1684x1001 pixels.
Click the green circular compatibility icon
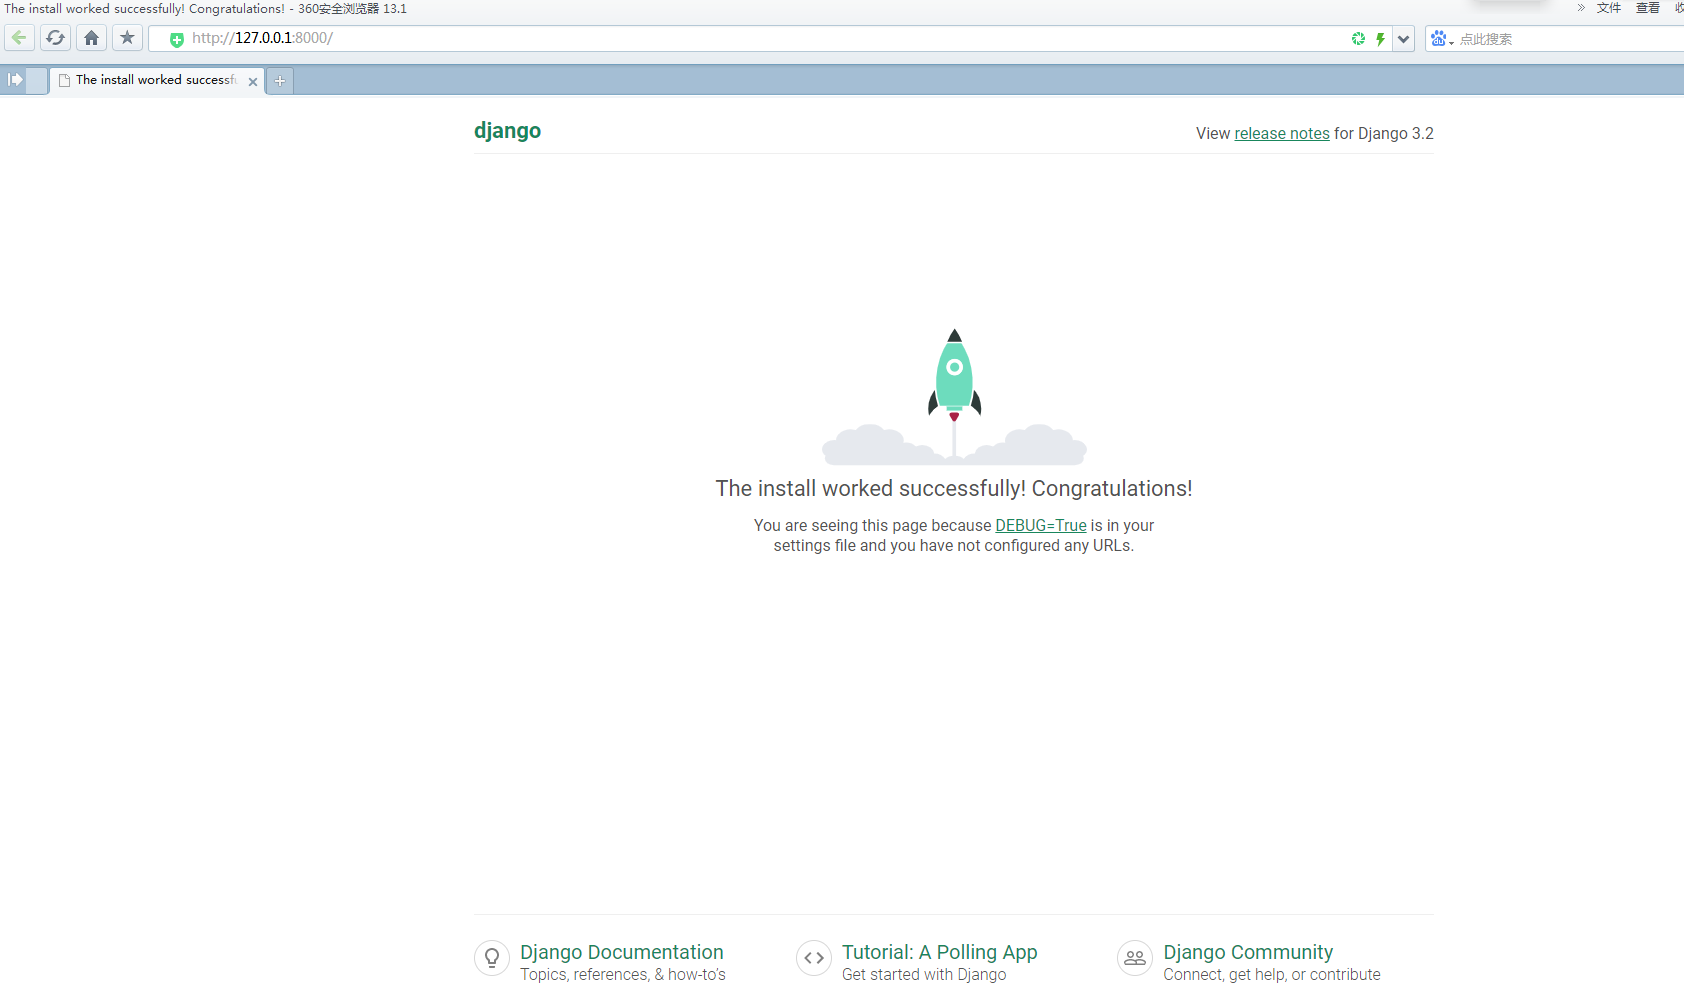[1358, 39]
